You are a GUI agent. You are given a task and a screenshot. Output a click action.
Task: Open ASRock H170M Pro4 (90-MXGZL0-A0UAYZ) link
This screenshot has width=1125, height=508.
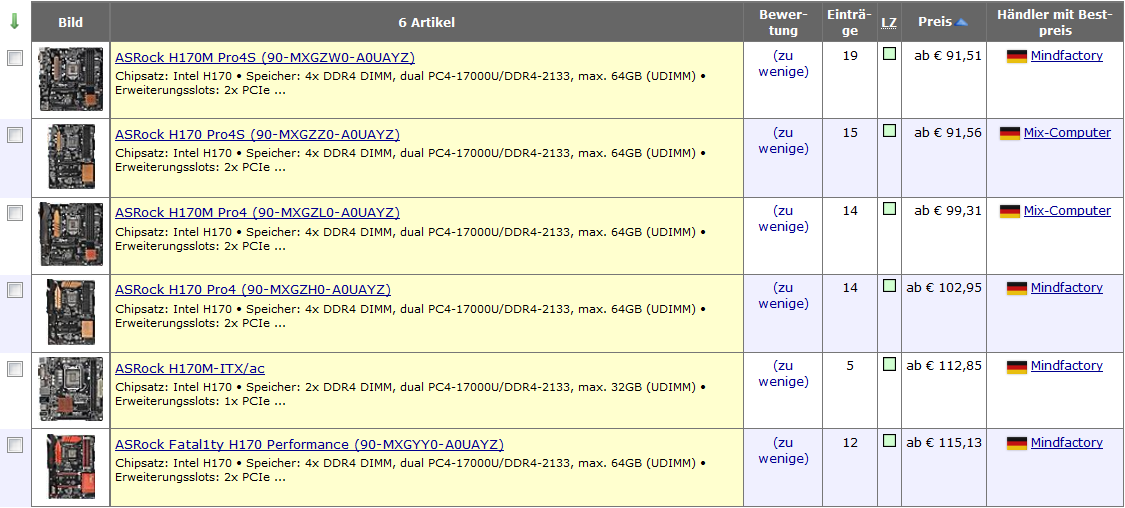258,212
